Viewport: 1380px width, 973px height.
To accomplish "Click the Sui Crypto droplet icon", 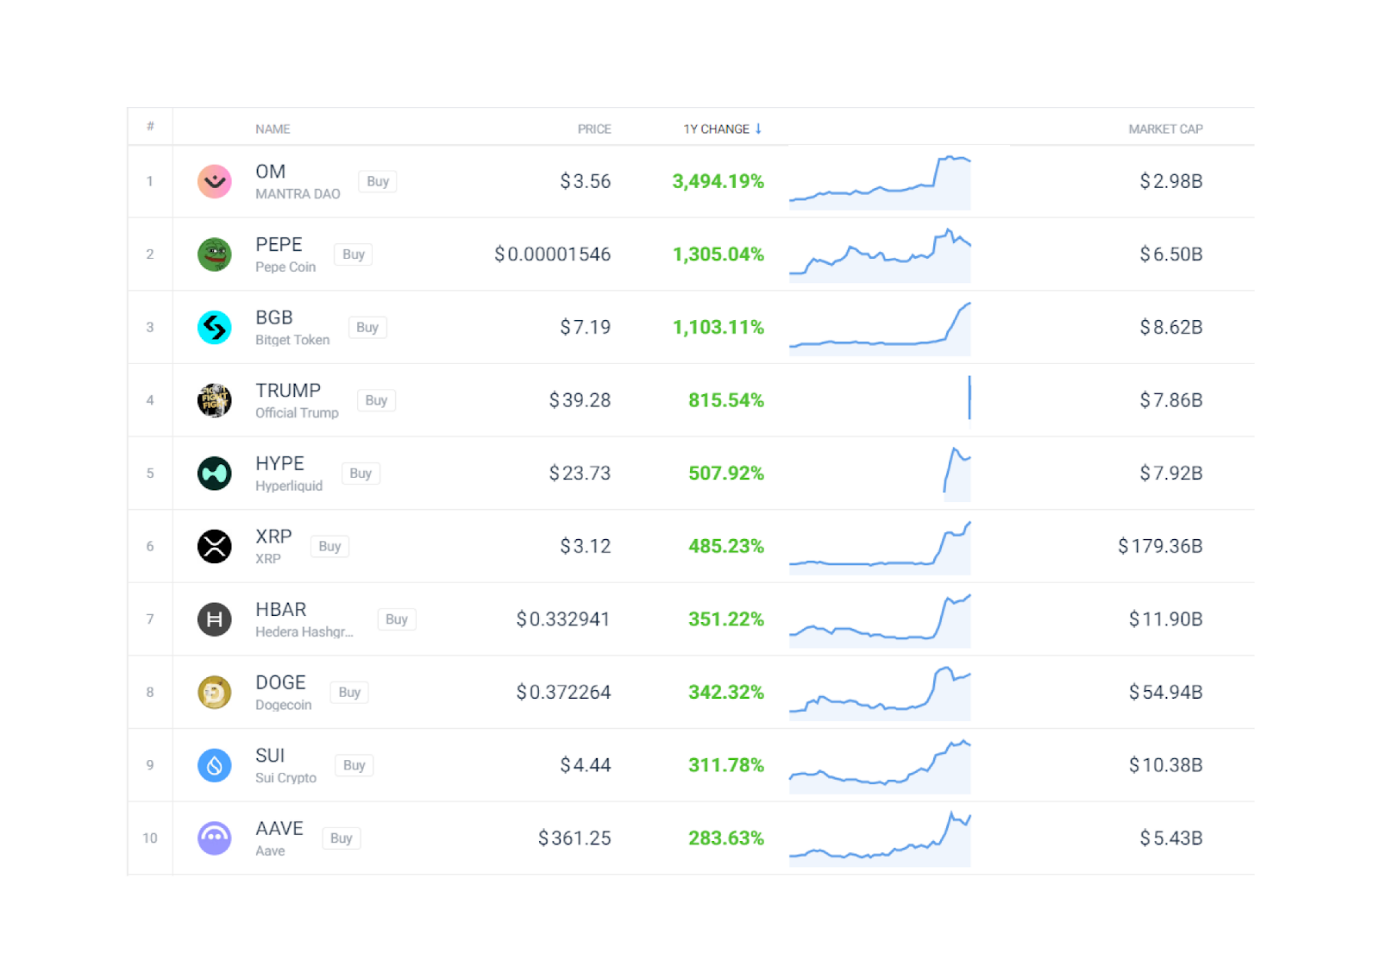I will 214,765.
